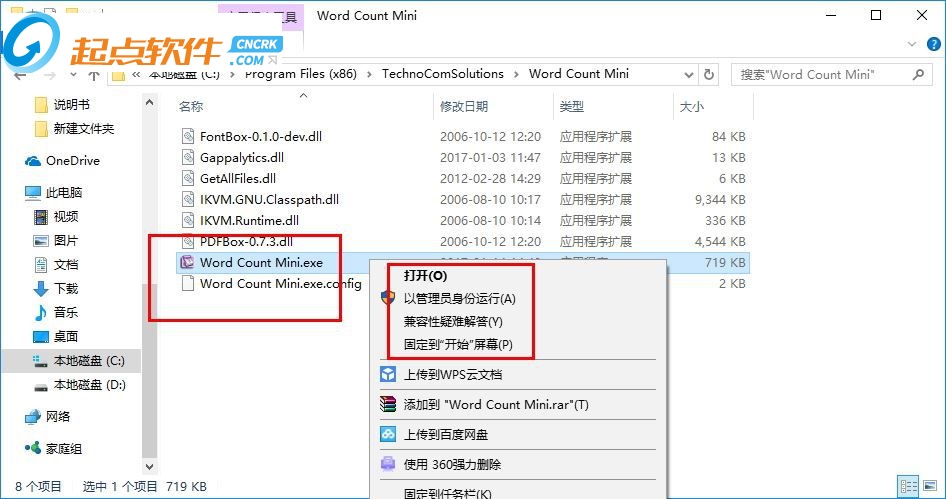The image size is (946, 499).
Task: Click the refresh icon beside address bar
Action: (x=710, y=75)
